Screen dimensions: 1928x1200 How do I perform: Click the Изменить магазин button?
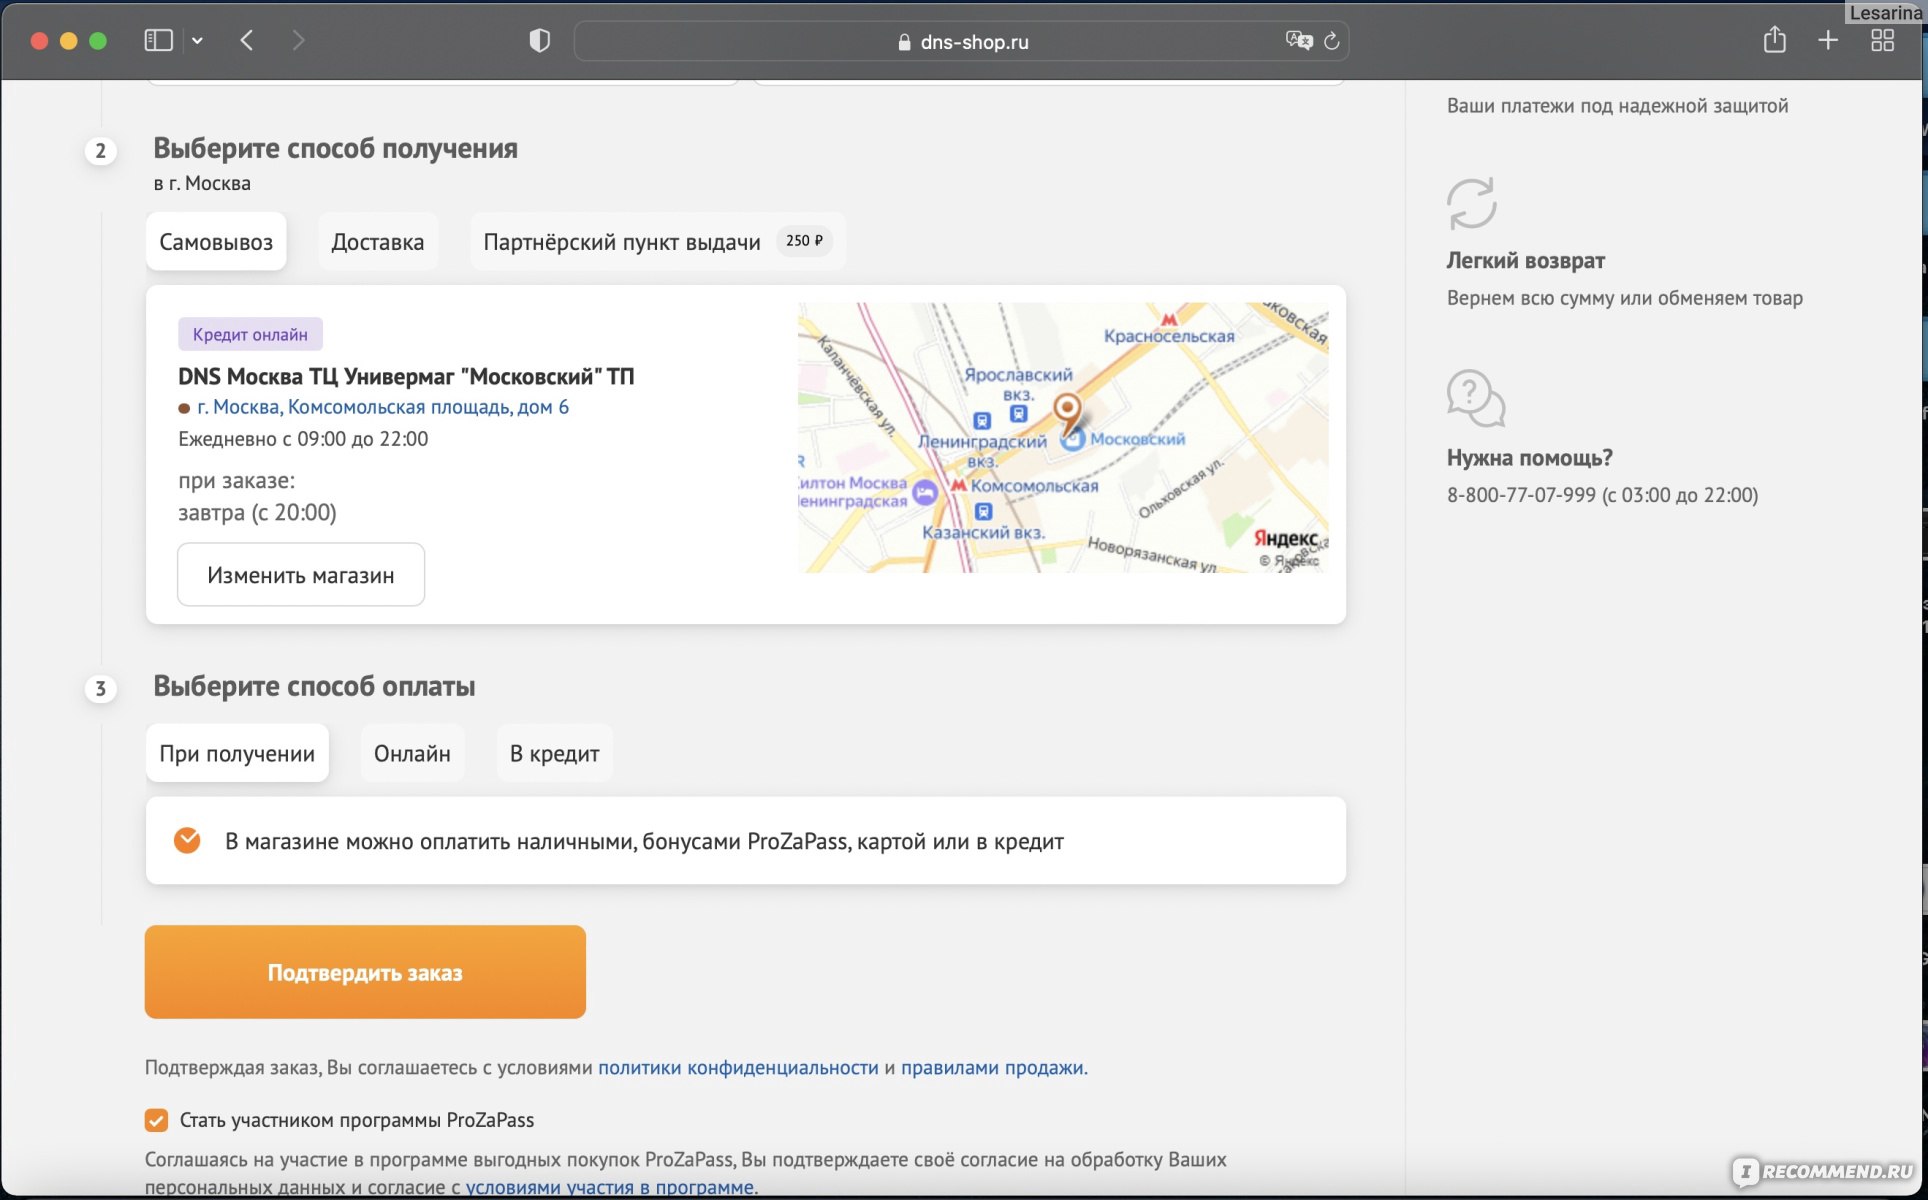tap(301, 575)
